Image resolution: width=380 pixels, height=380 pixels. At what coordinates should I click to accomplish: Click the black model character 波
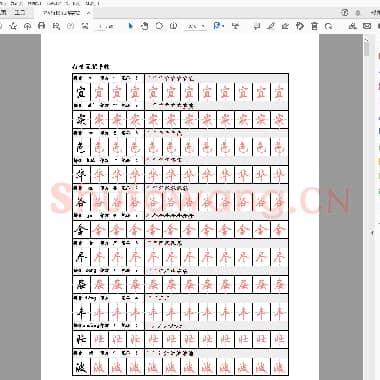coord(81,366)
